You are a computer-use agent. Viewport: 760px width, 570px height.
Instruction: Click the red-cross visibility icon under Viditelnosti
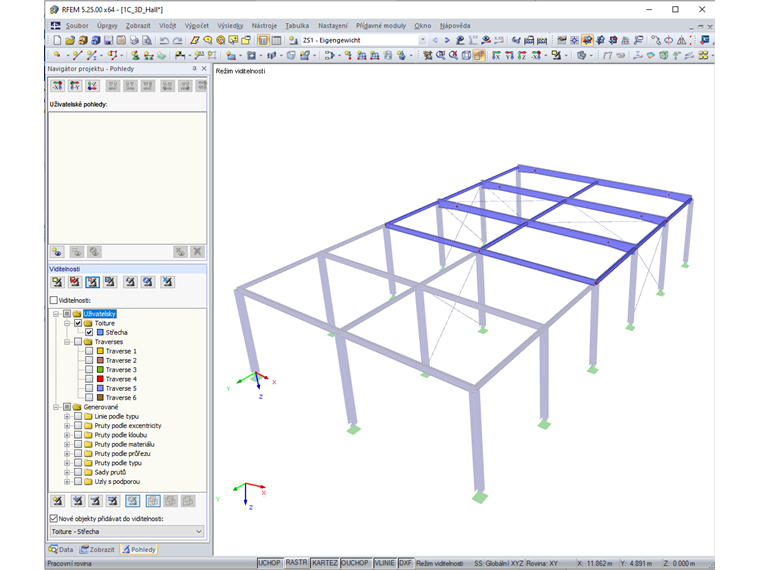[75, 282]
